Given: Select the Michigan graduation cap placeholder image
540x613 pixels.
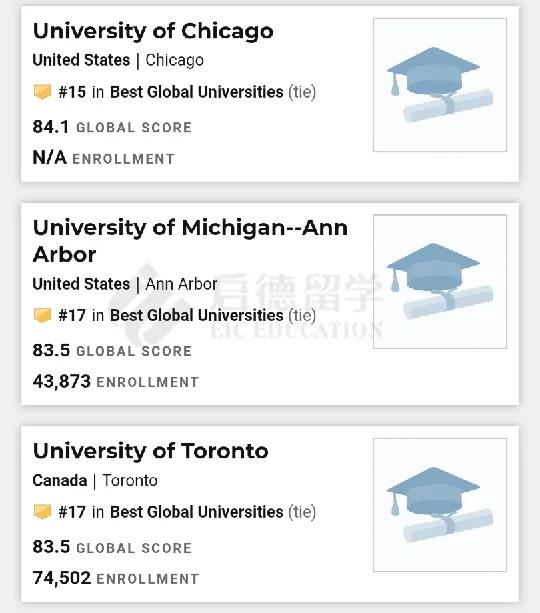Looking at the screenshot, I should point(440,281).
